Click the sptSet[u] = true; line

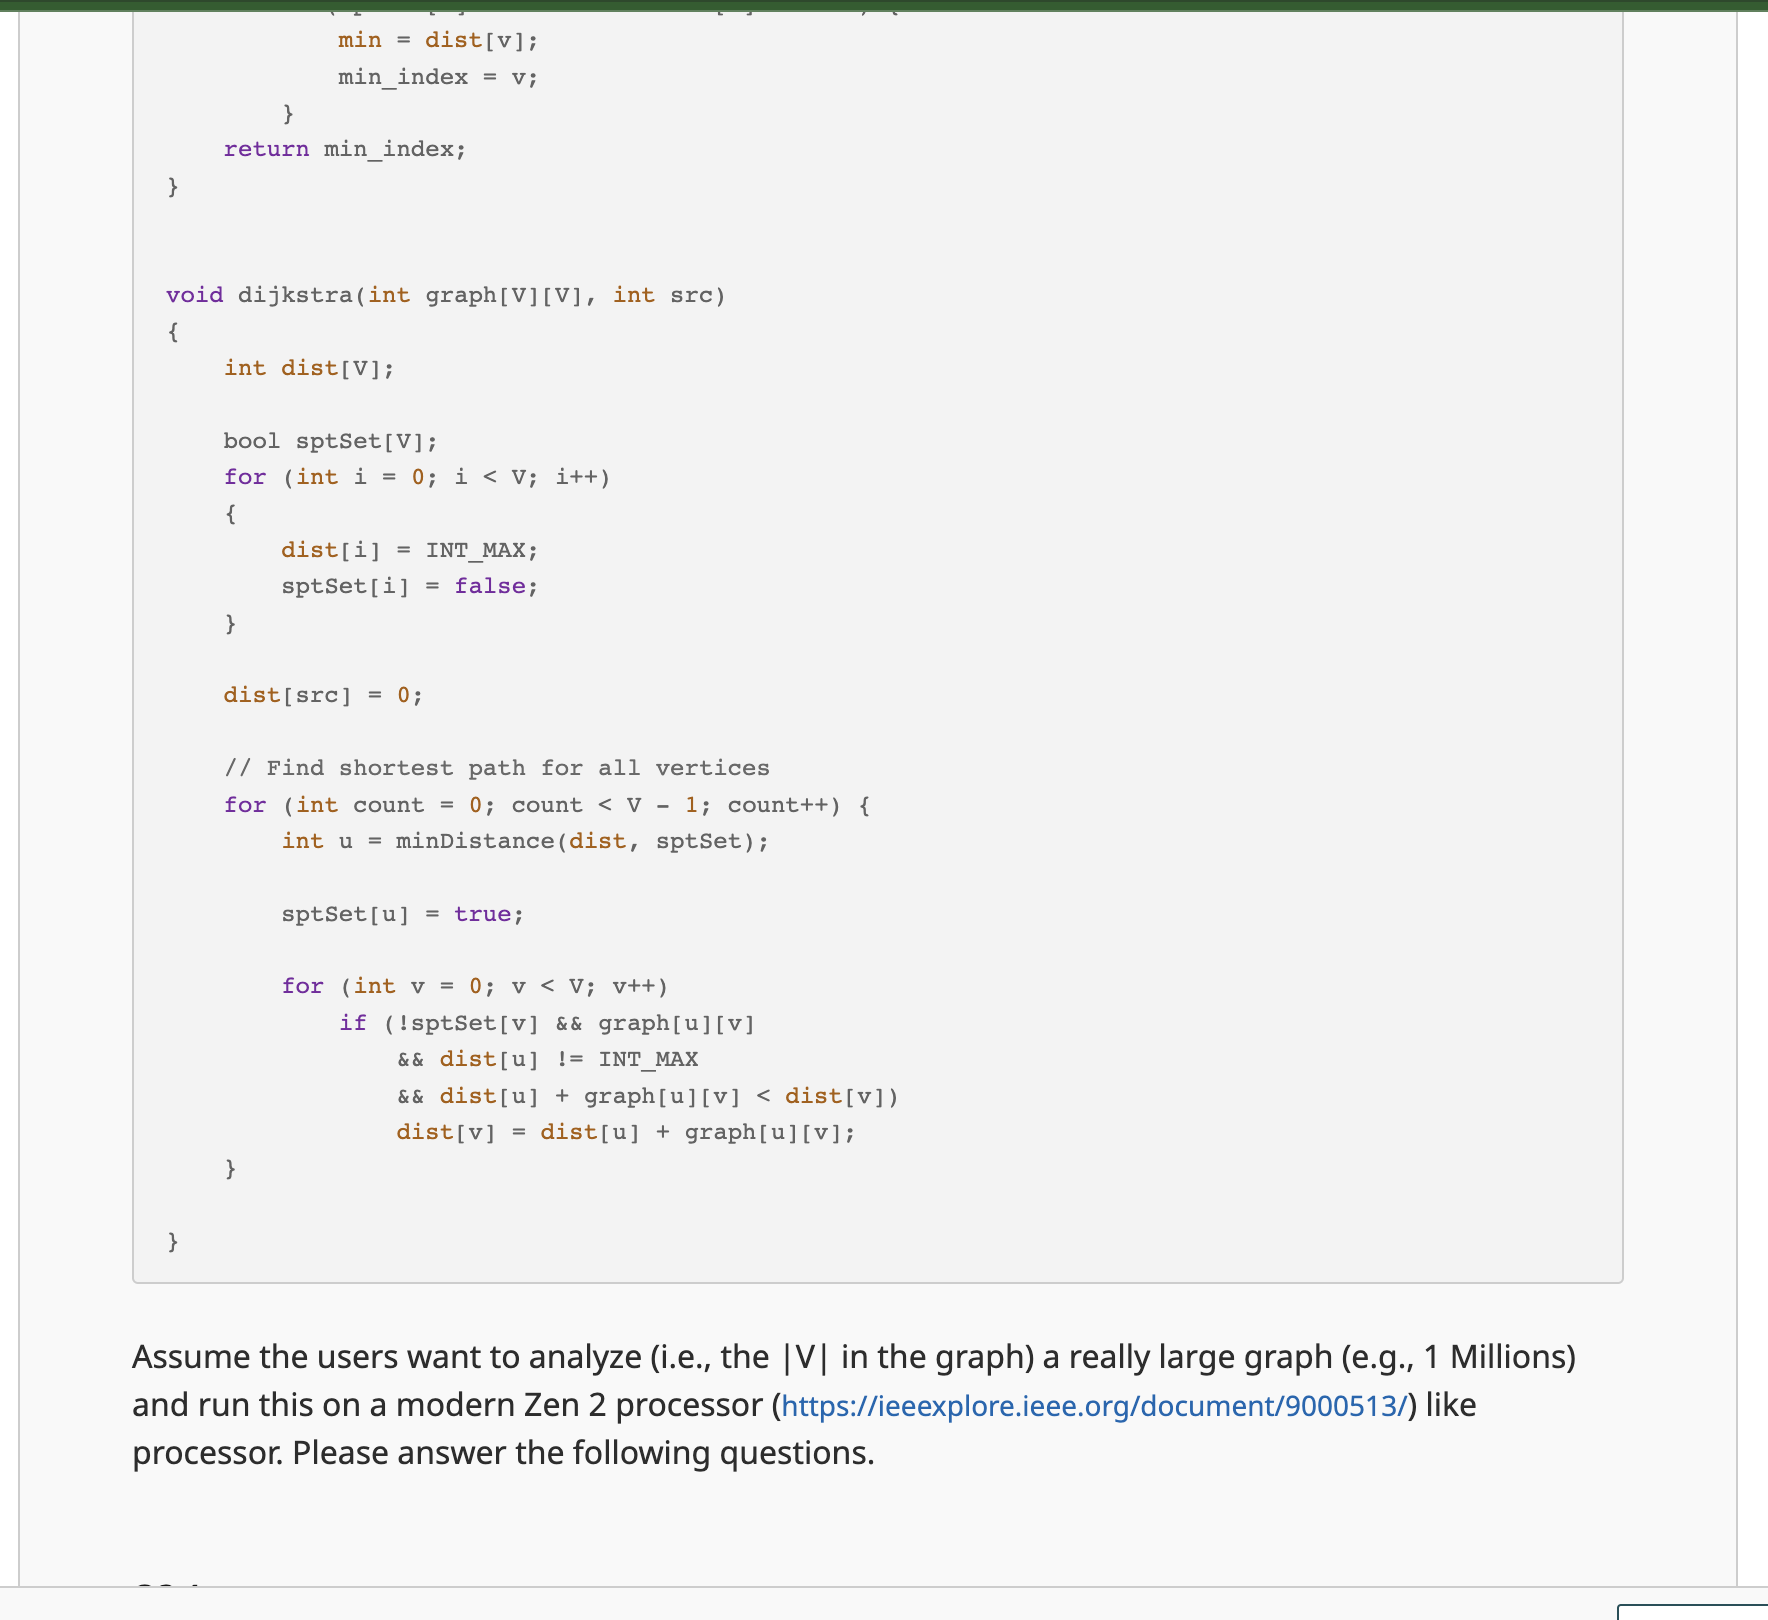(402, 913)
